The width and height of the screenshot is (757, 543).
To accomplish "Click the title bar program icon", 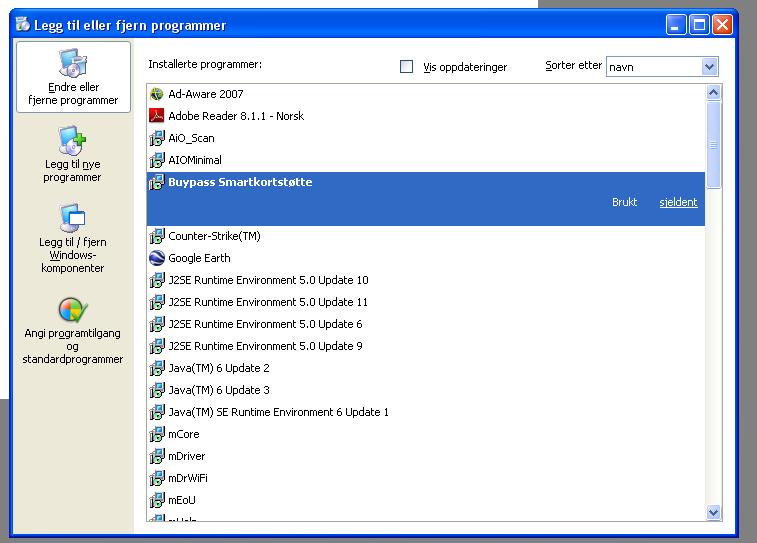I will [22, 24].
